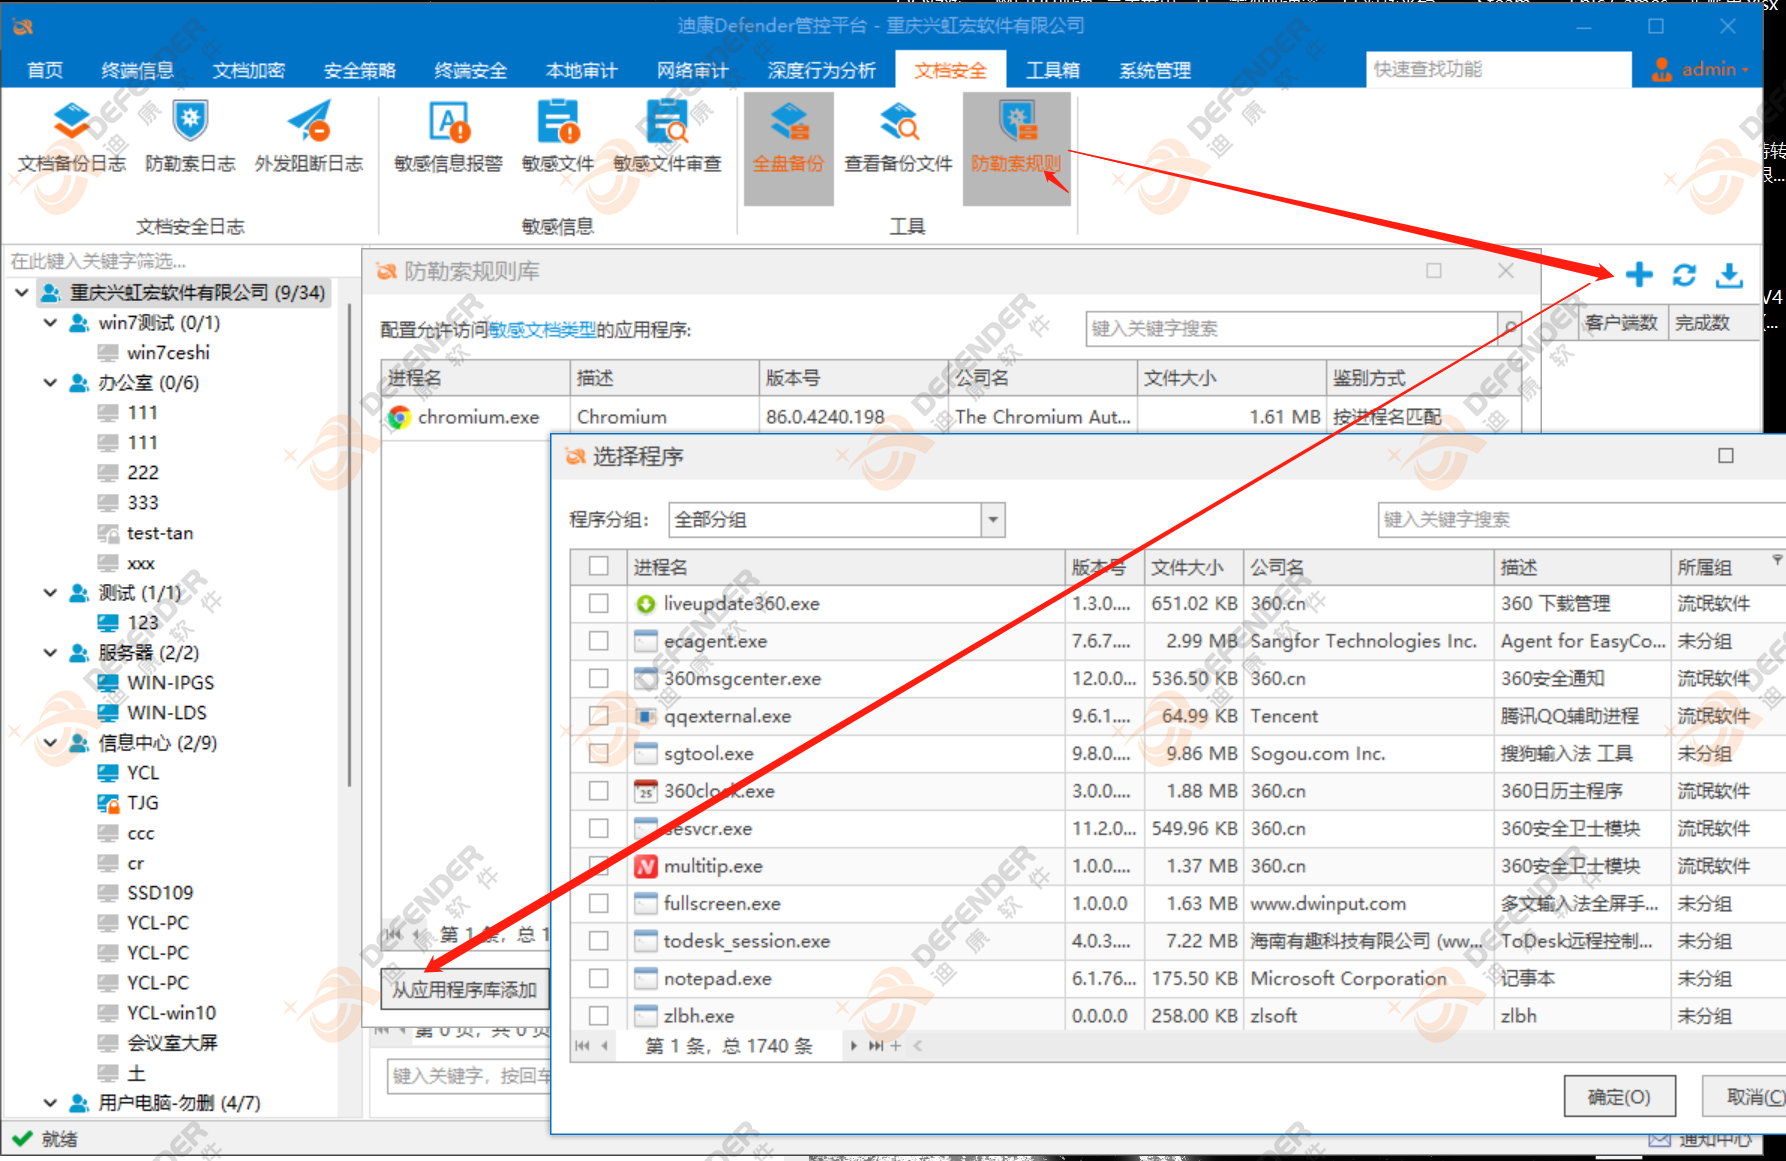Click the 确定(O) button

(1619, 1097)
